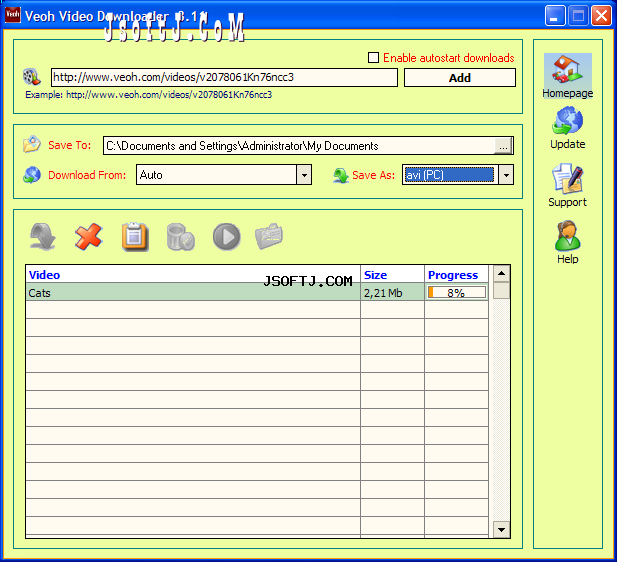Open the Homepage icon in sidebar
This screenshot has height=562, width=617.
point(567,70)
